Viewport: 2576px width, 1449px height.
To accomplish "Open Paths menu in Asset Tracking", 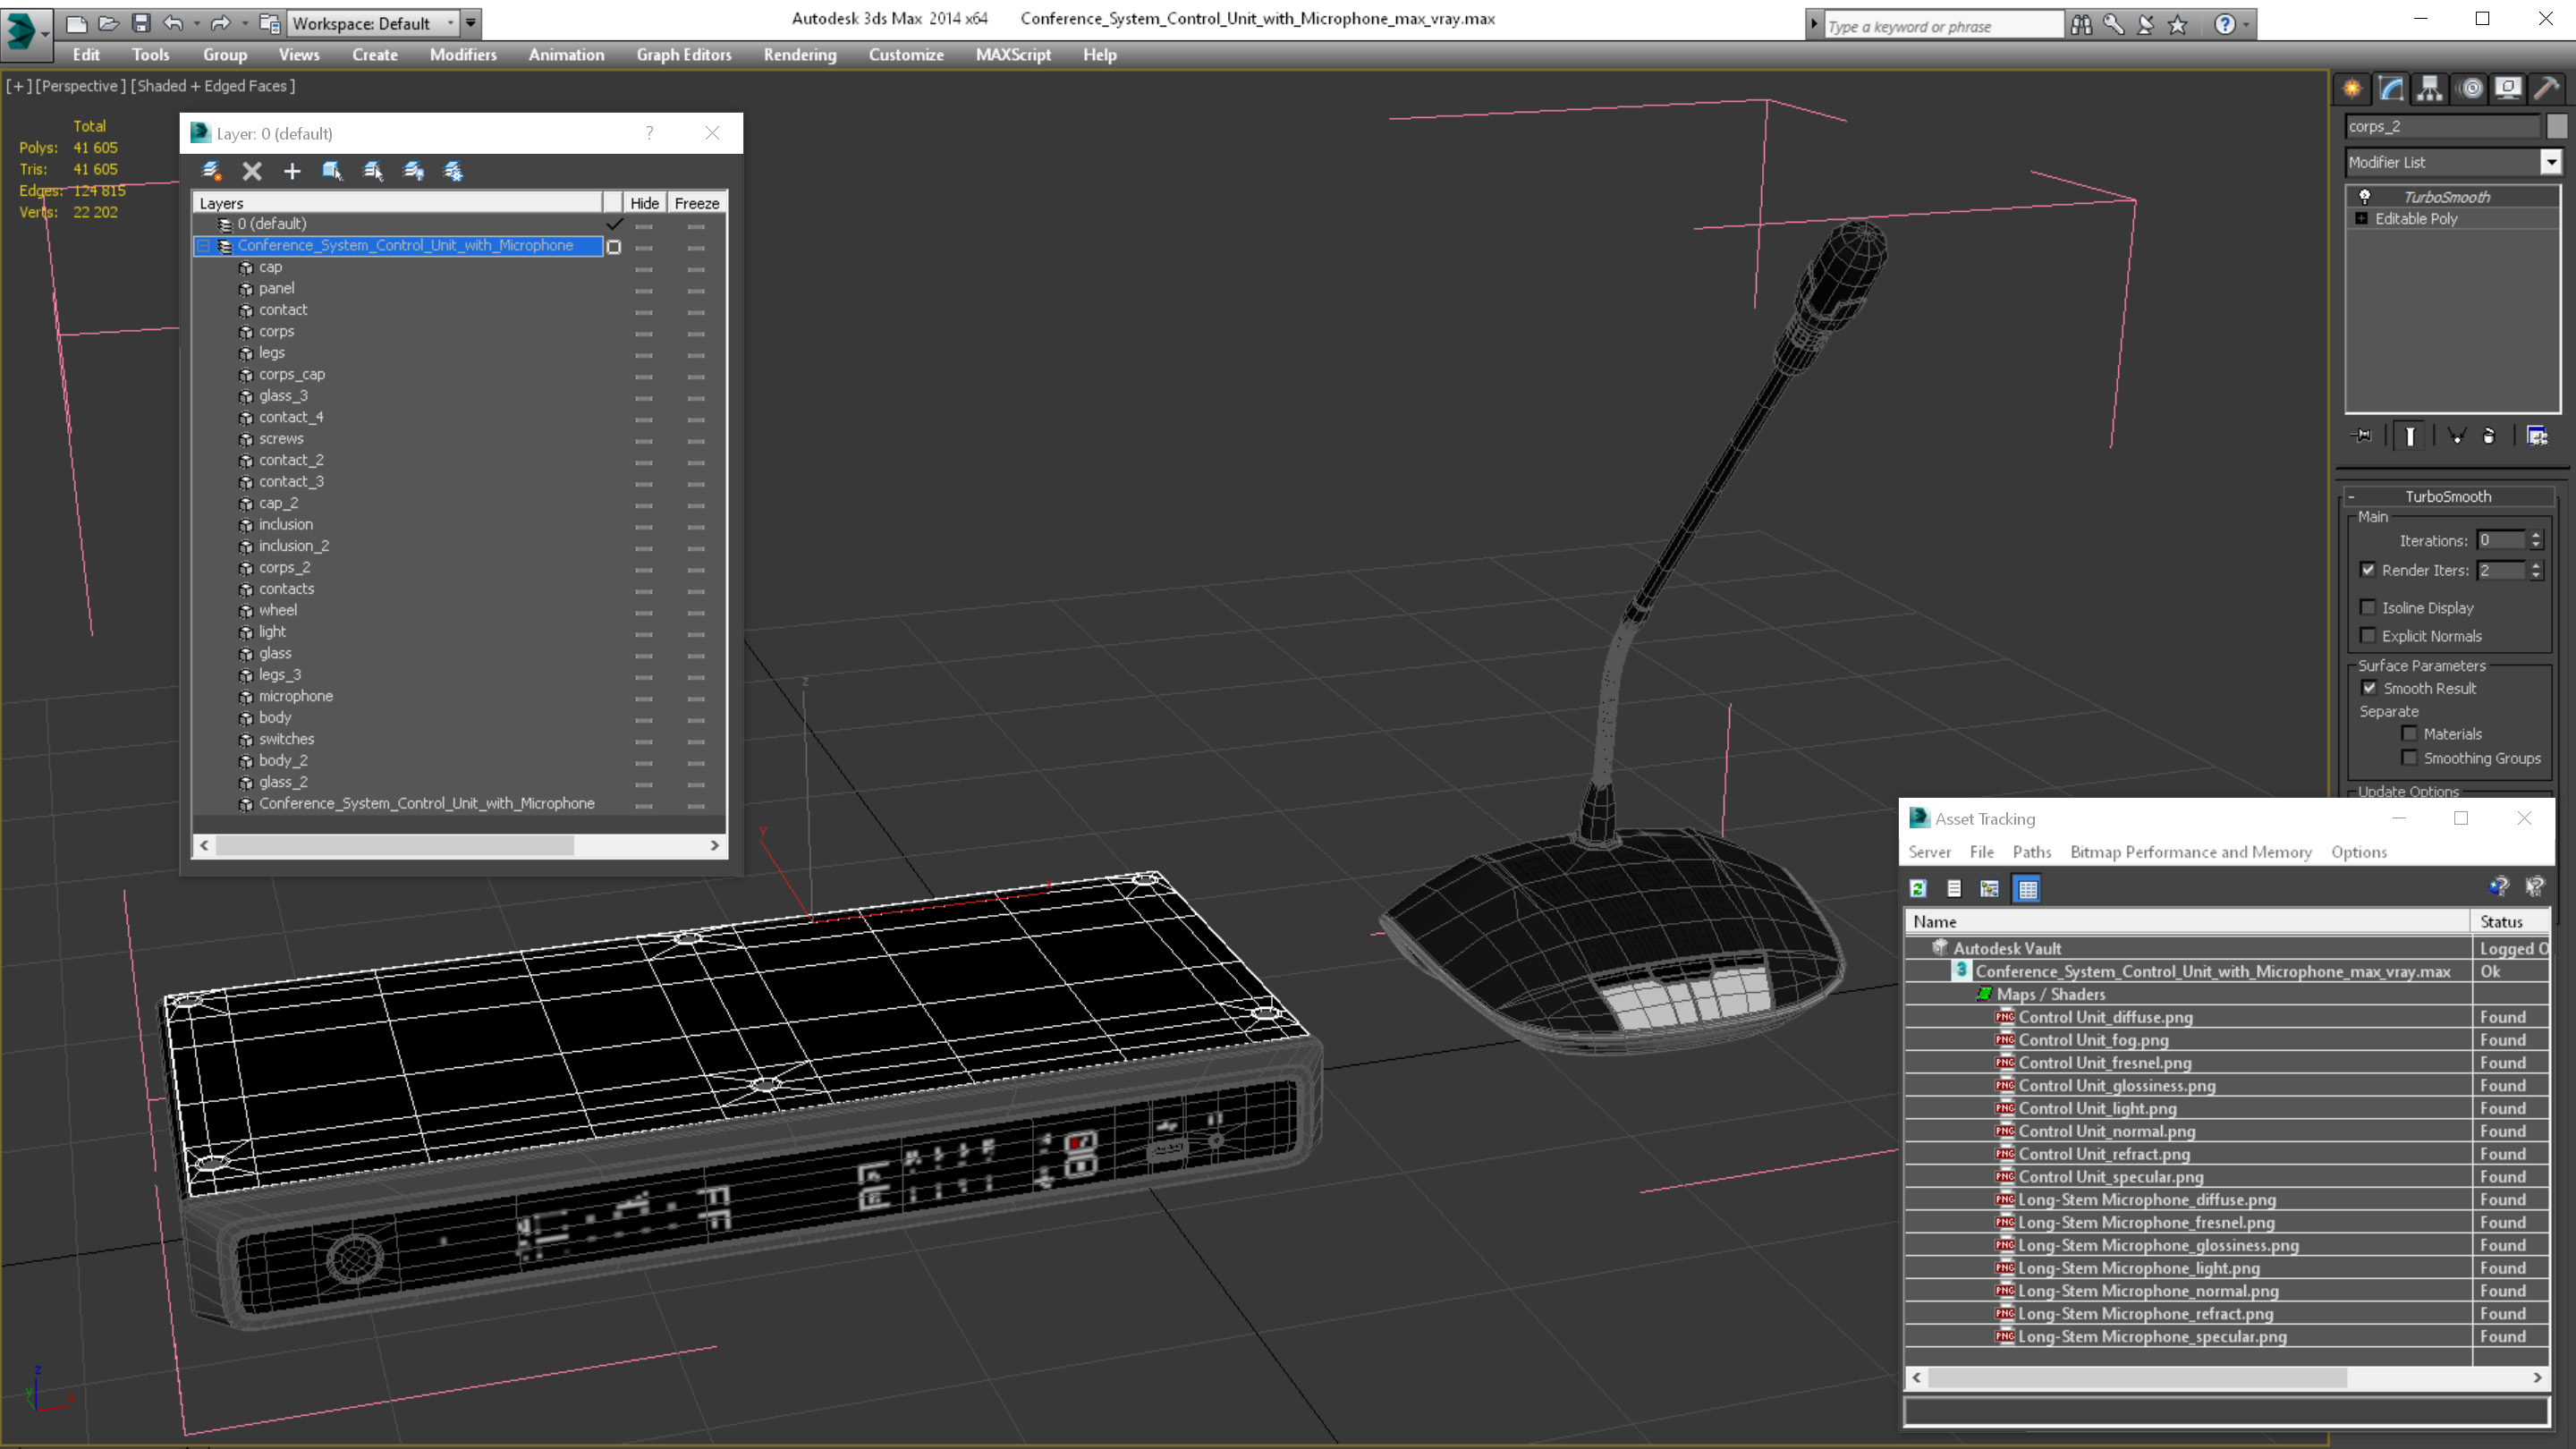I will coord(2031,852).
